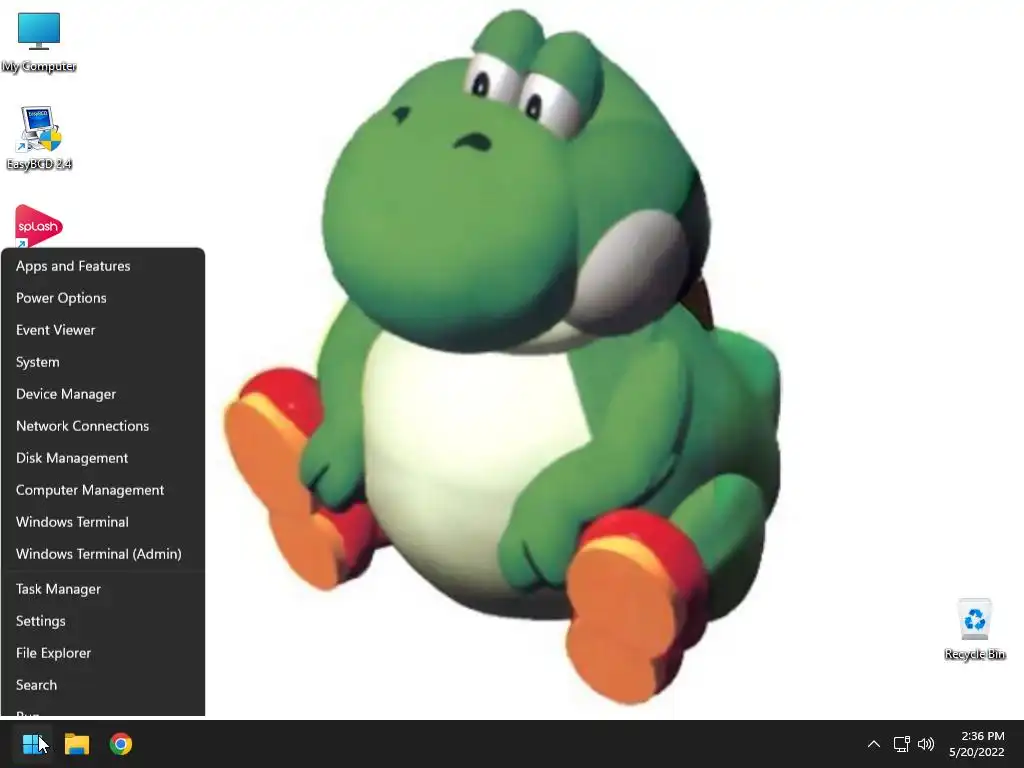
Task: Launch Google Chrome from the taskbar
Action: pyautogui.click(x=121, y=744)
